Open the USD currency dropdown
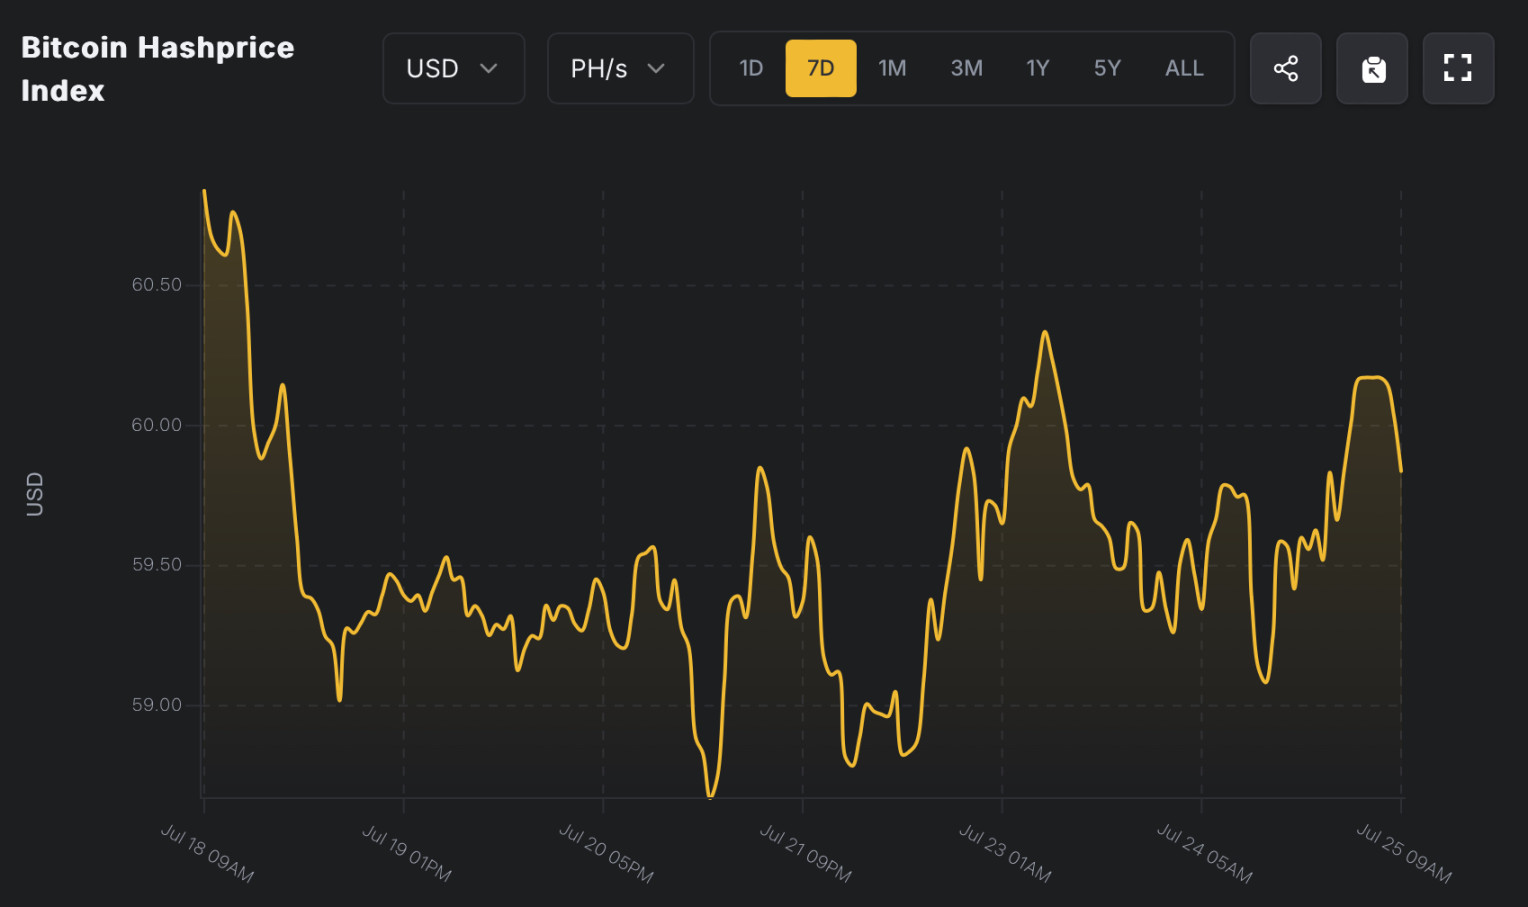 453,68
